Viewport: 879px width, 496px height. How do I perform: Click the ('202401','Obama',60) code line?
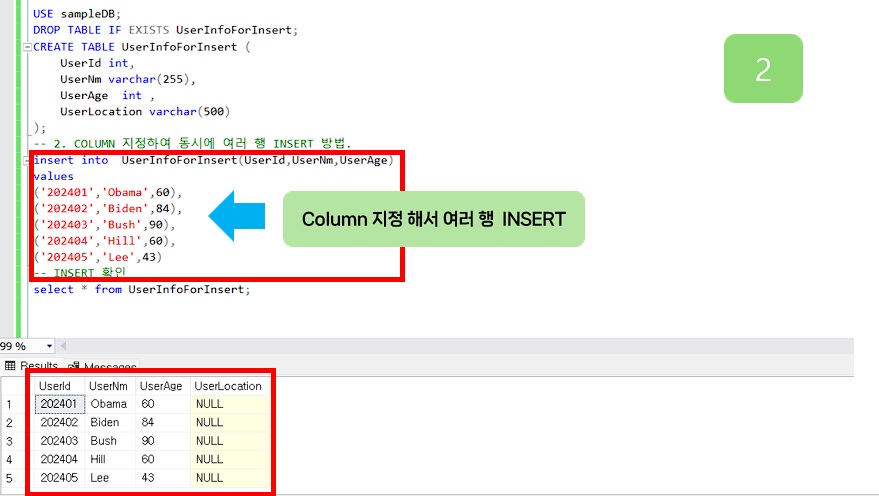coord(108,193)
